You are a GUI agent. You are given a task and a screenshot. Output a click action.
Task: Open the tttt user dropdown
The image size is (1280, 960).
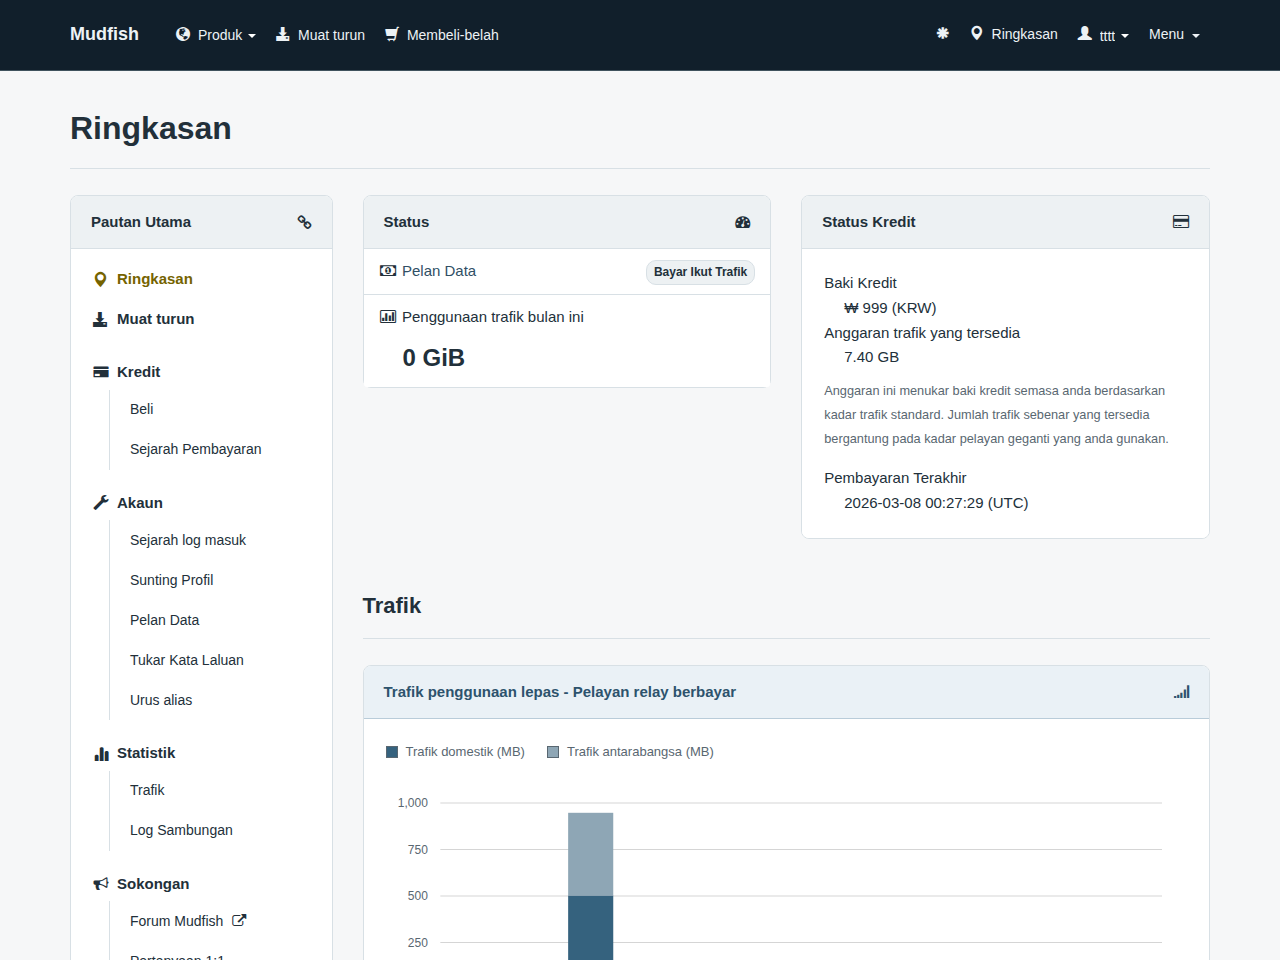(1104, 35)
